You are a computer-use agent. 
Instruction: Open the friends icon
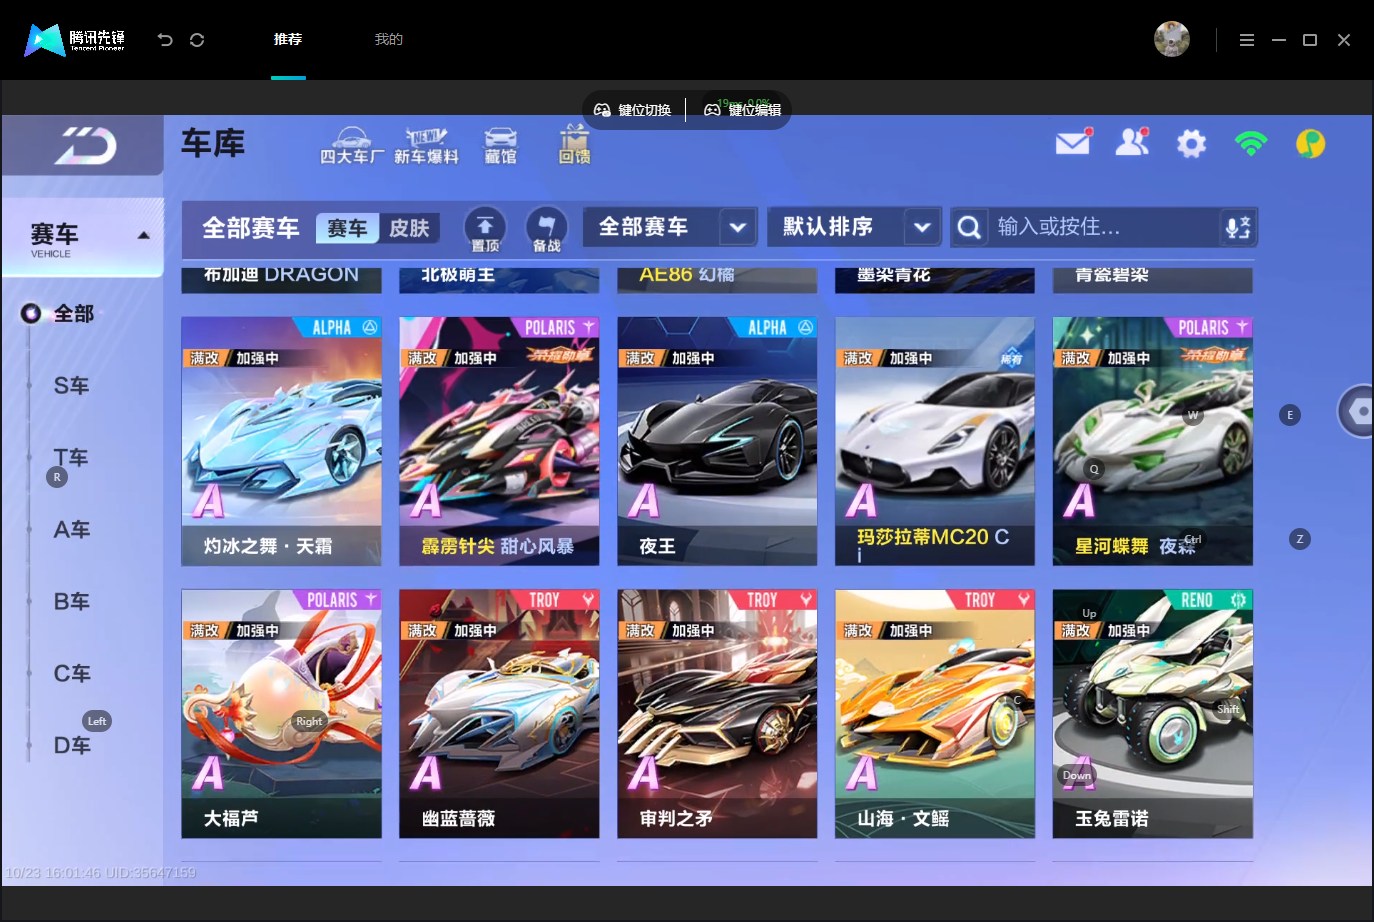[1132, 142]
